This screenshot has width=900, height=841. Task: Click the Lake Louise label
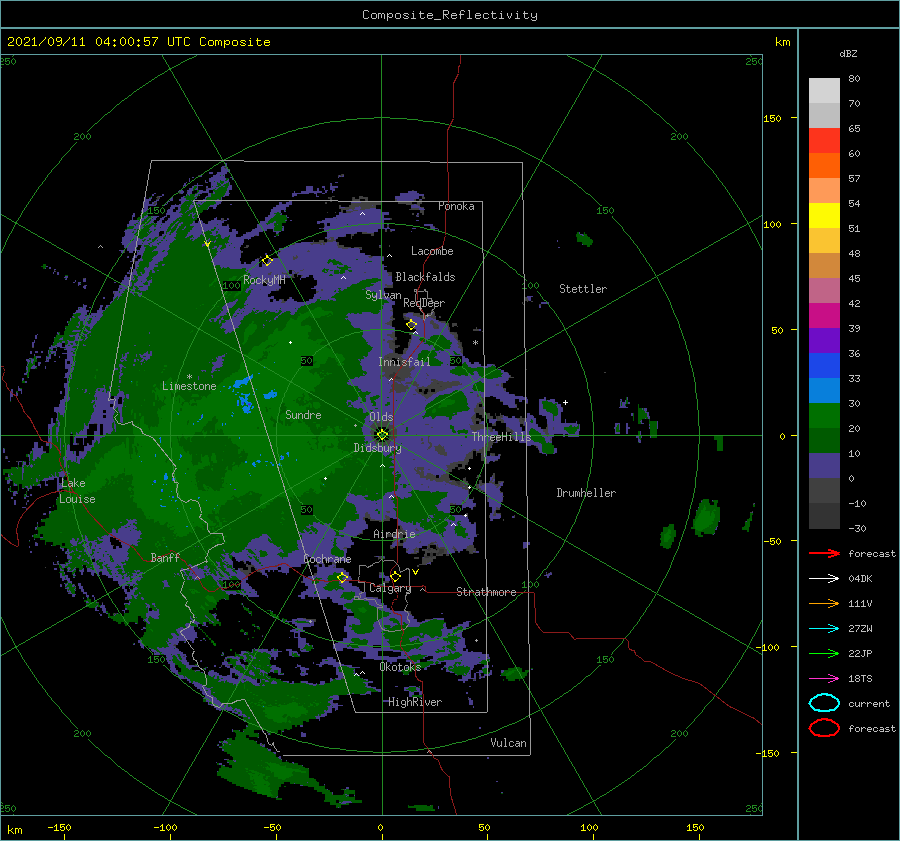tap(77, 491)
